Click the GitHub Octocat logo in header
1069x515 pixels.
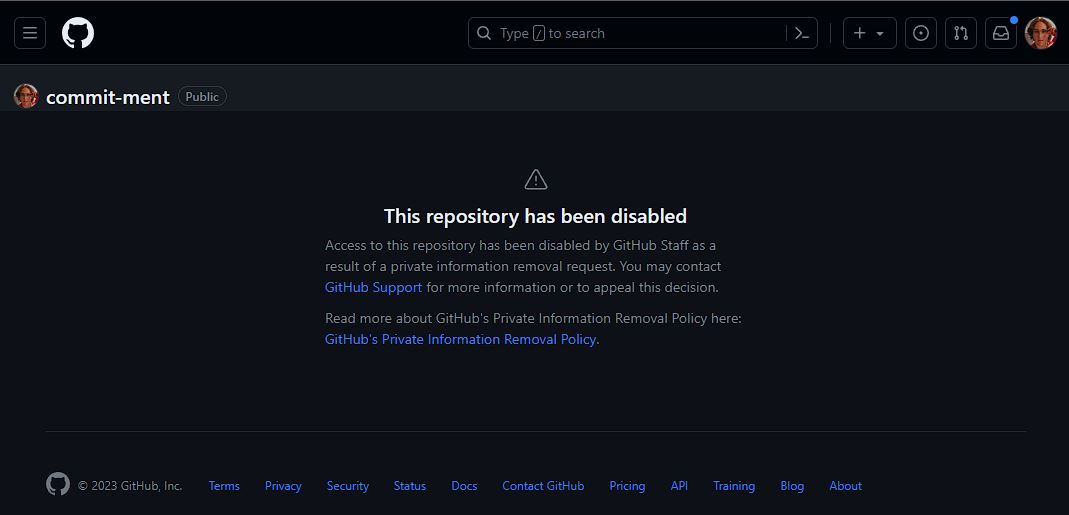pyautogui.click(x=78, y=33)
